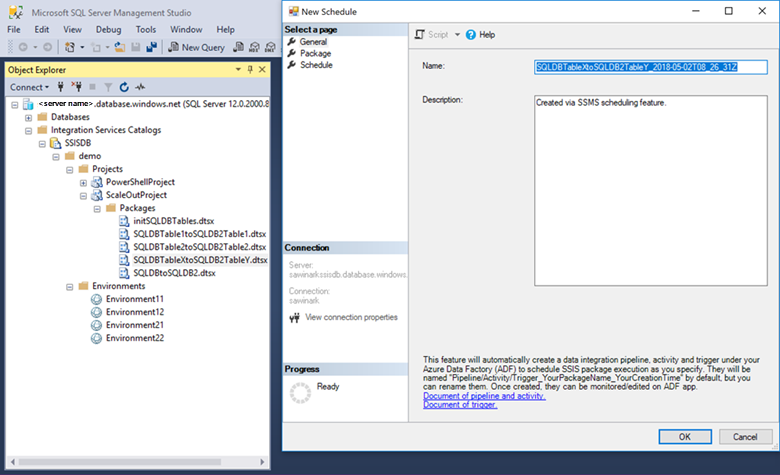Click the Save All toolbar icon
Viewport: 780px width, 475px height.
151,47
